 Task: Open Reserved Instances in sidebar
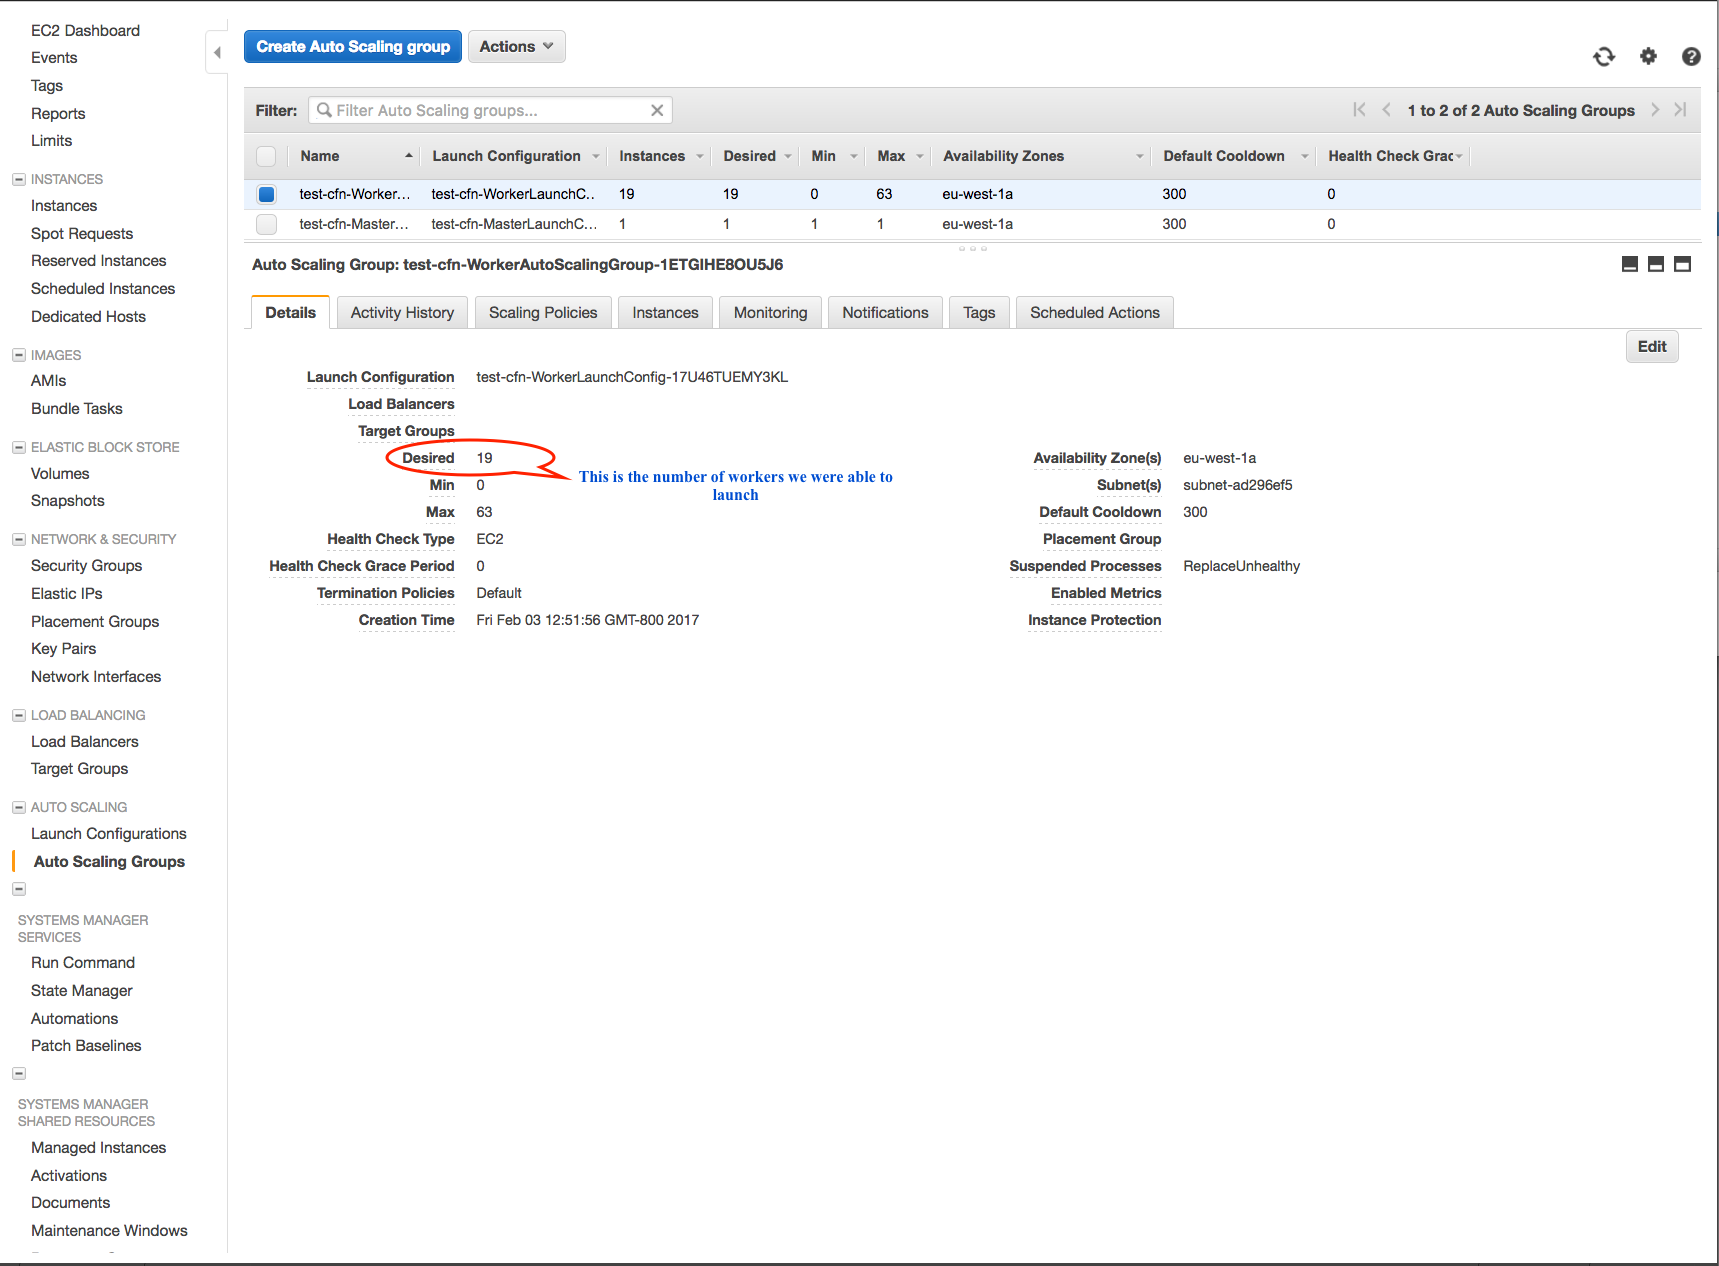[98, 260]
